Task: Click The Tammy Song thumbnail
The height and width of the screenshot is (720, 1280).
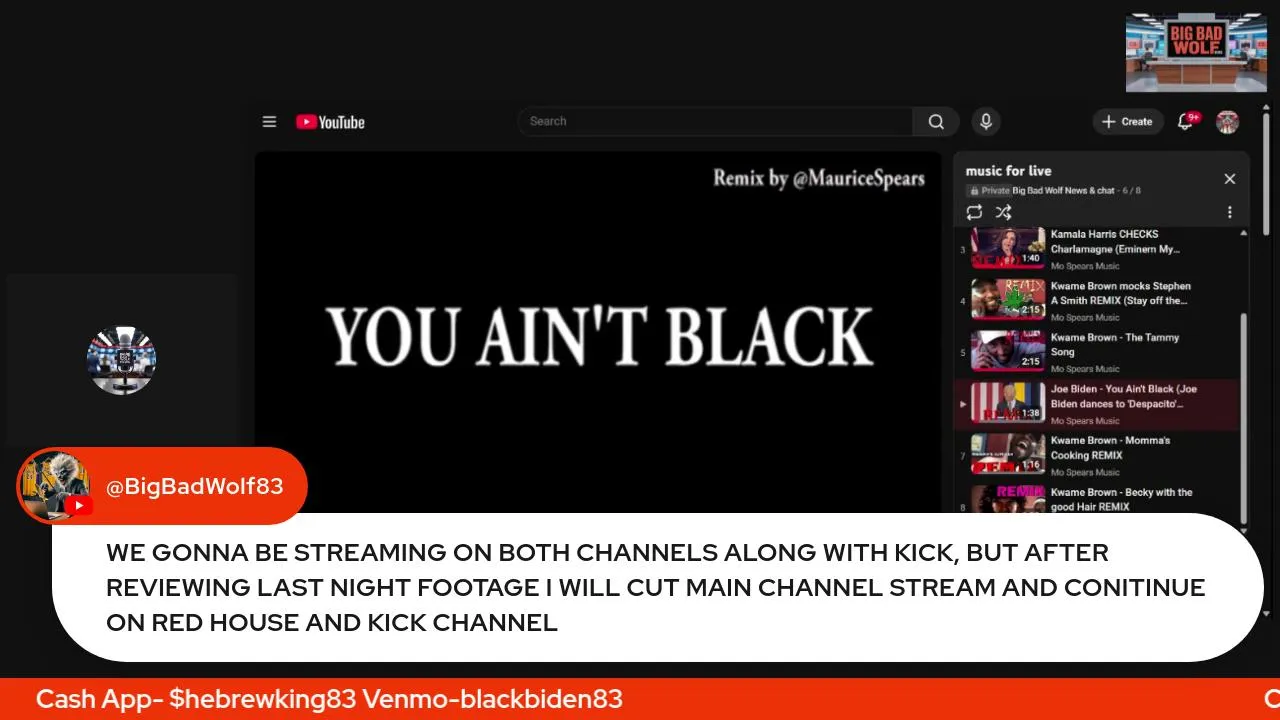Action: (1008, 352)
